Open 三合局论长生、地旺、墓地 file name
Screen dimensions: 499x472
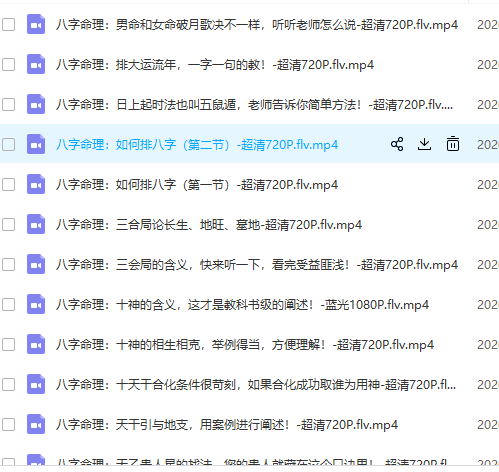209,225
